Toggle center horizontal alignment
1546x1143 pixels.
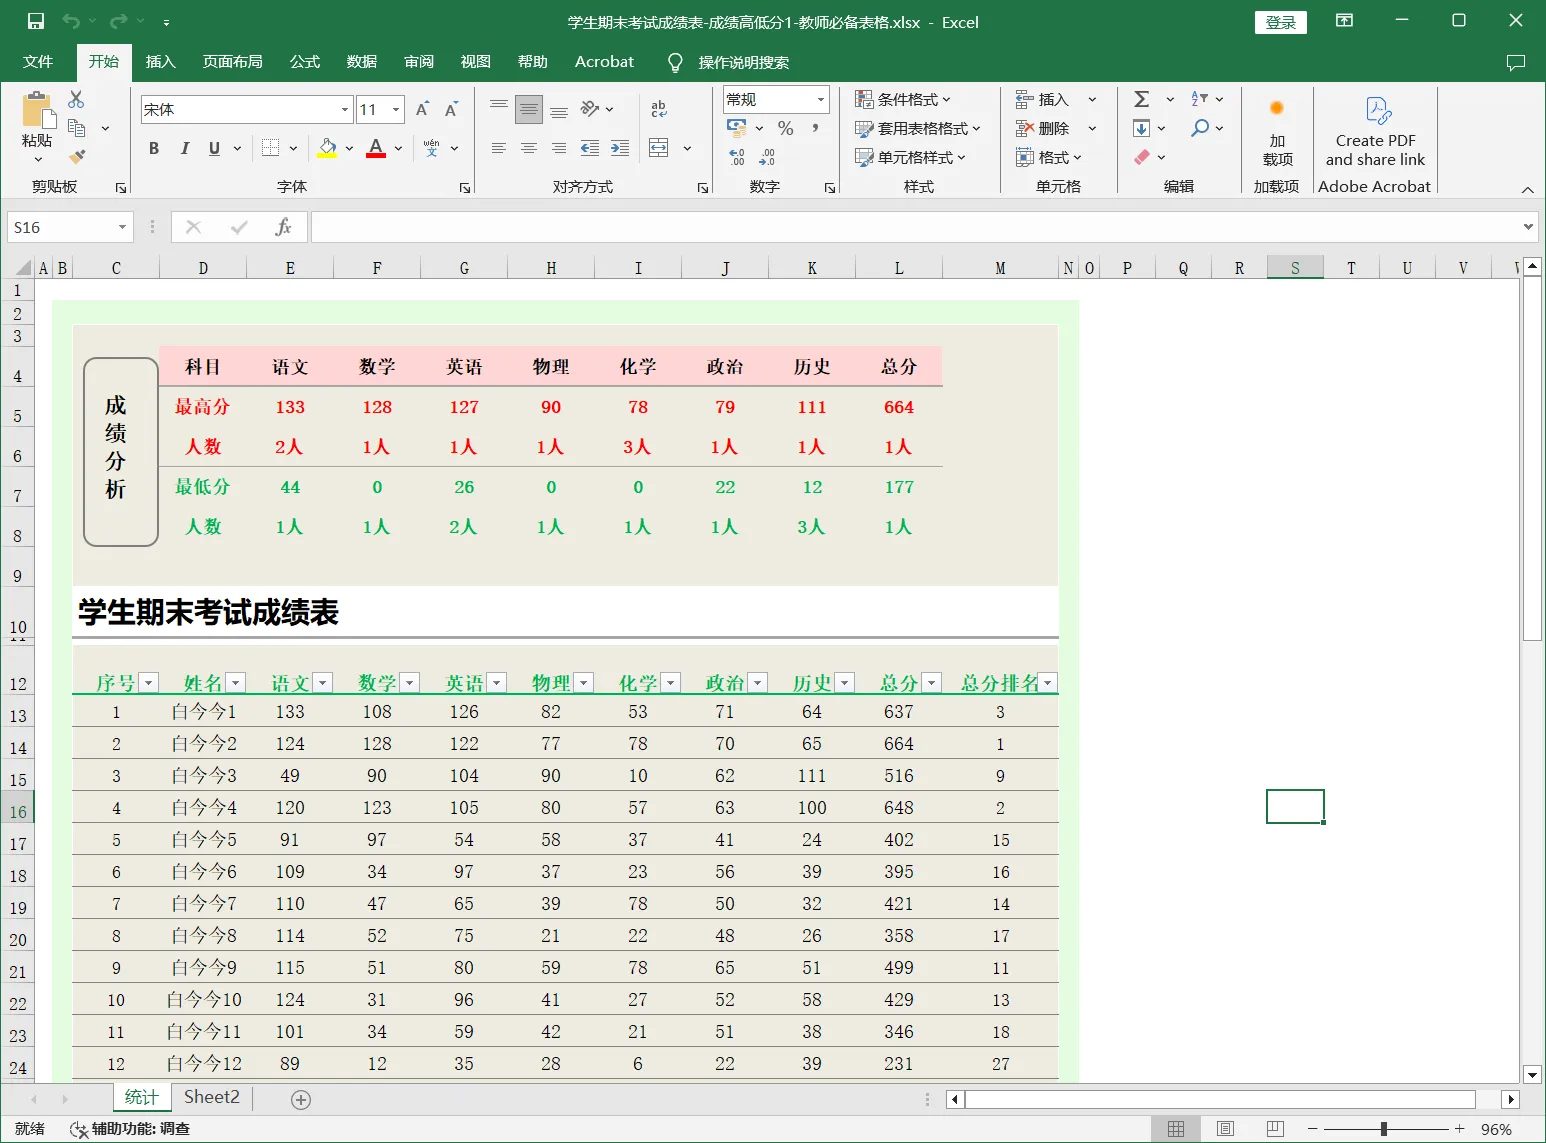tap(529, 148)
